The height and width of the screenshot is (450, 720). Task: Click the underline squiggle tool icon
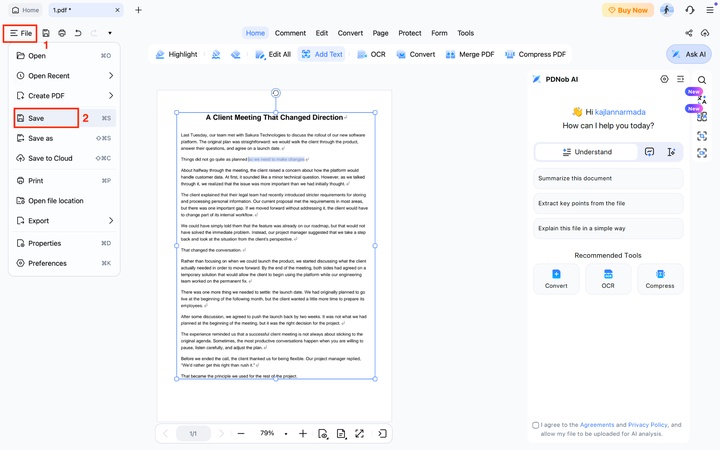[x=216, y=54]
